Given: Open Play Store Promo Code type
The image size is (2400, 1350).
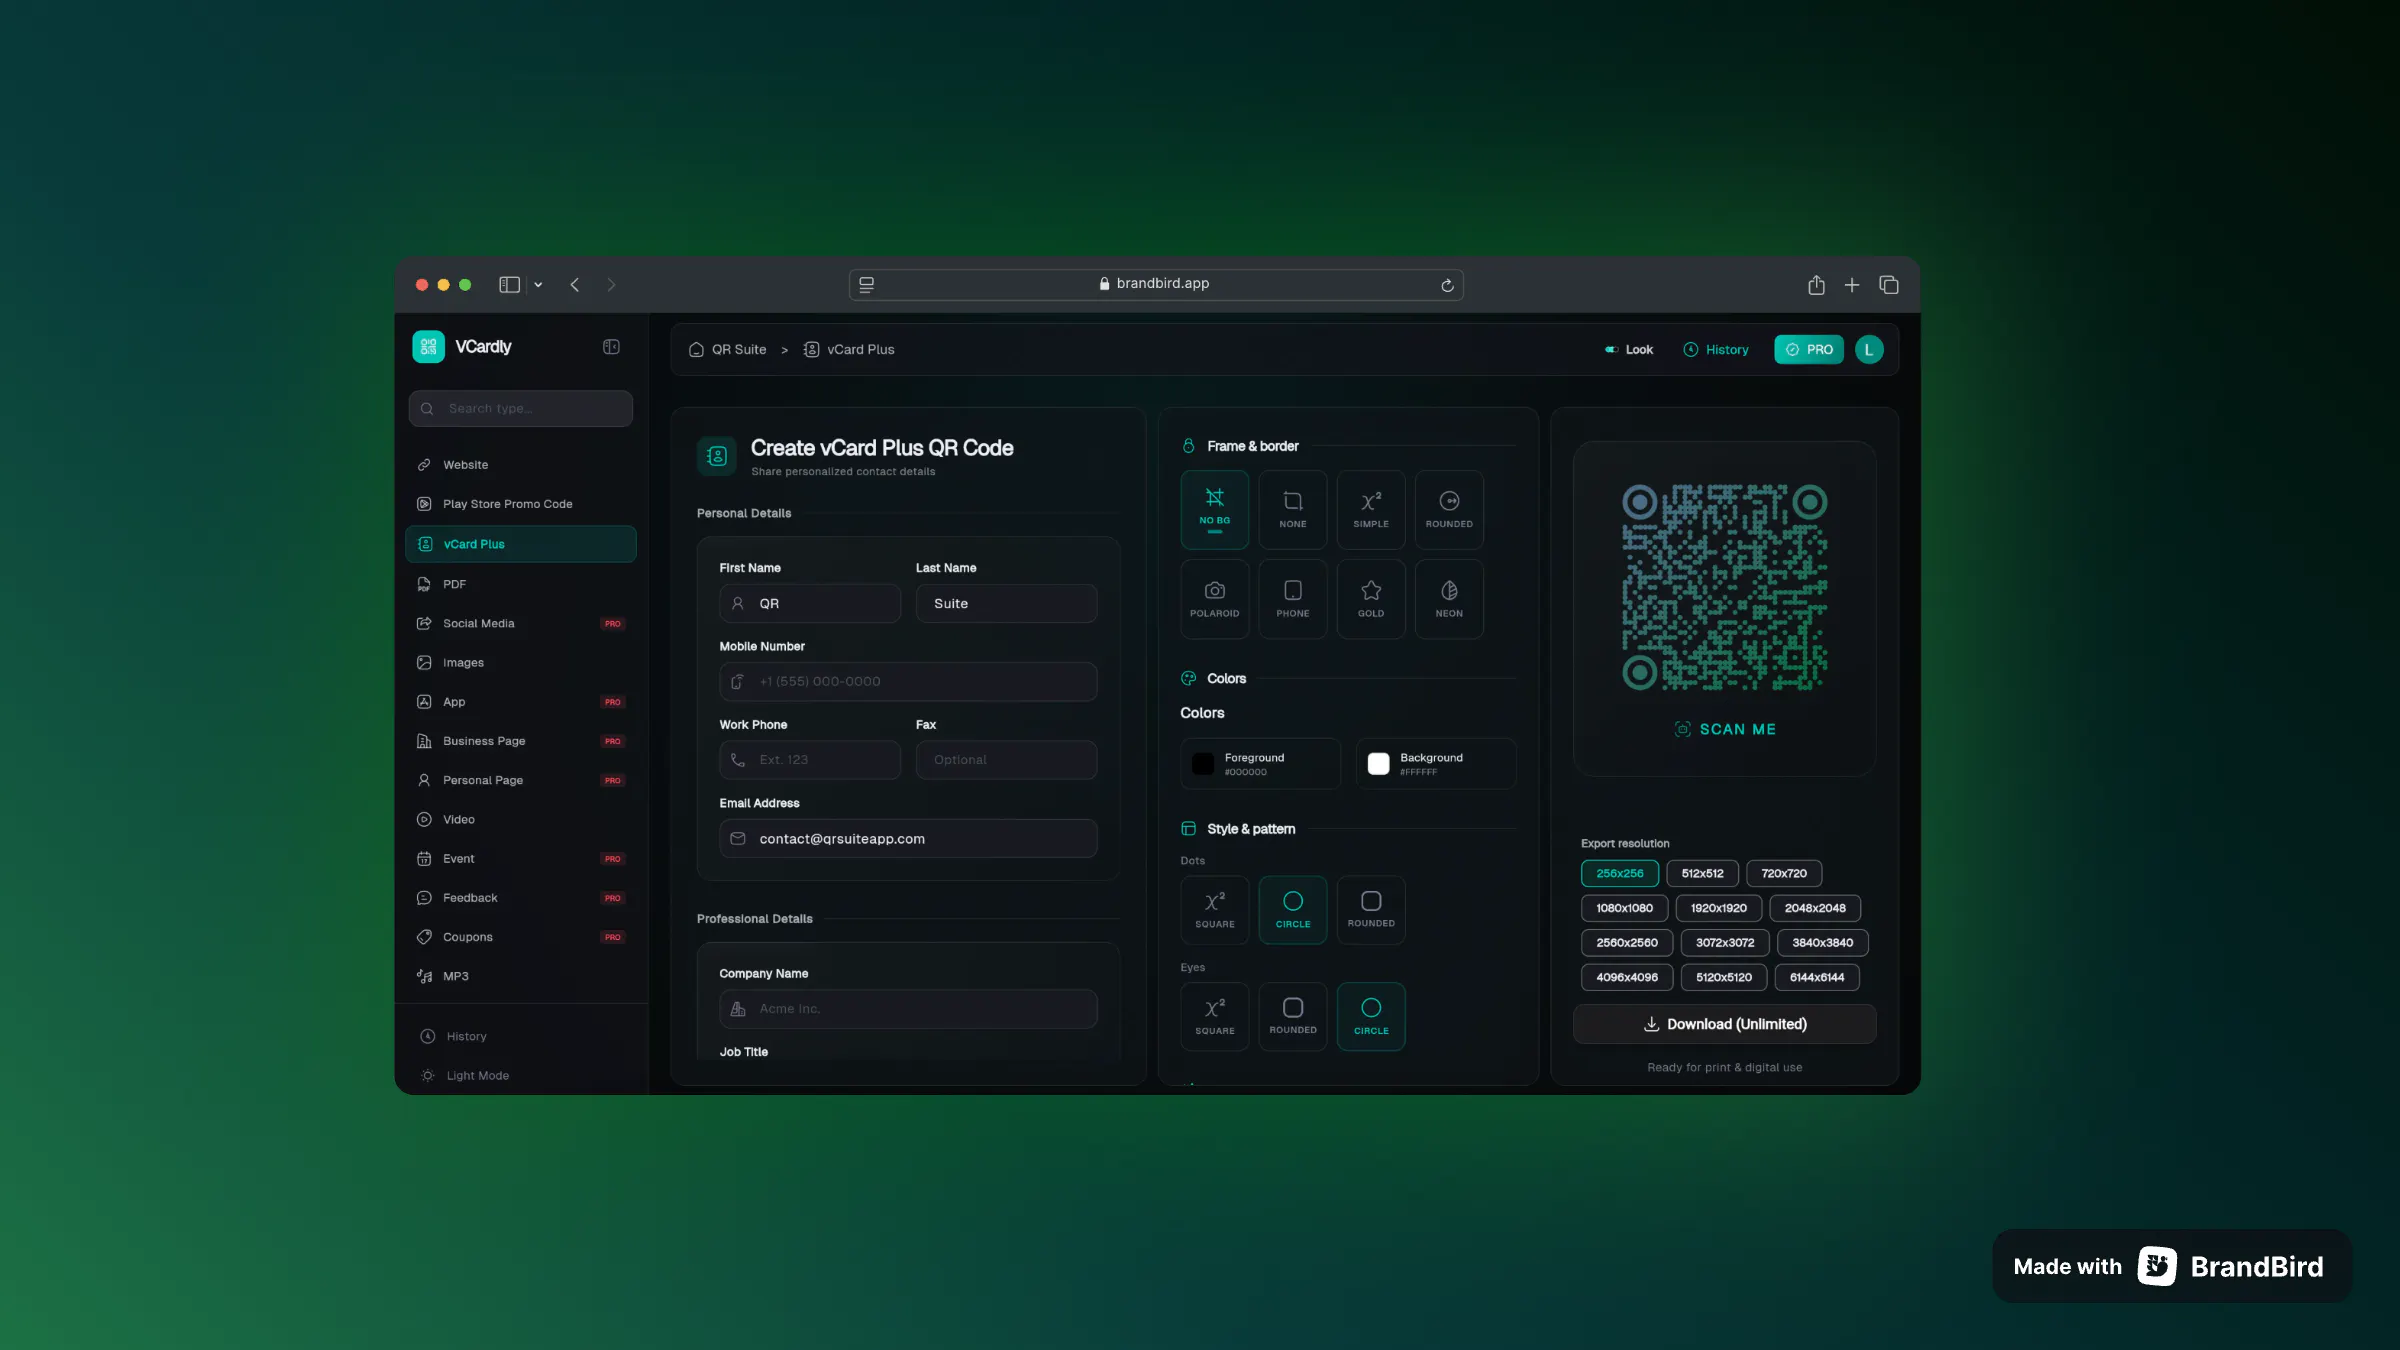Looking at the screenshot, I should [x=521, y=504].
